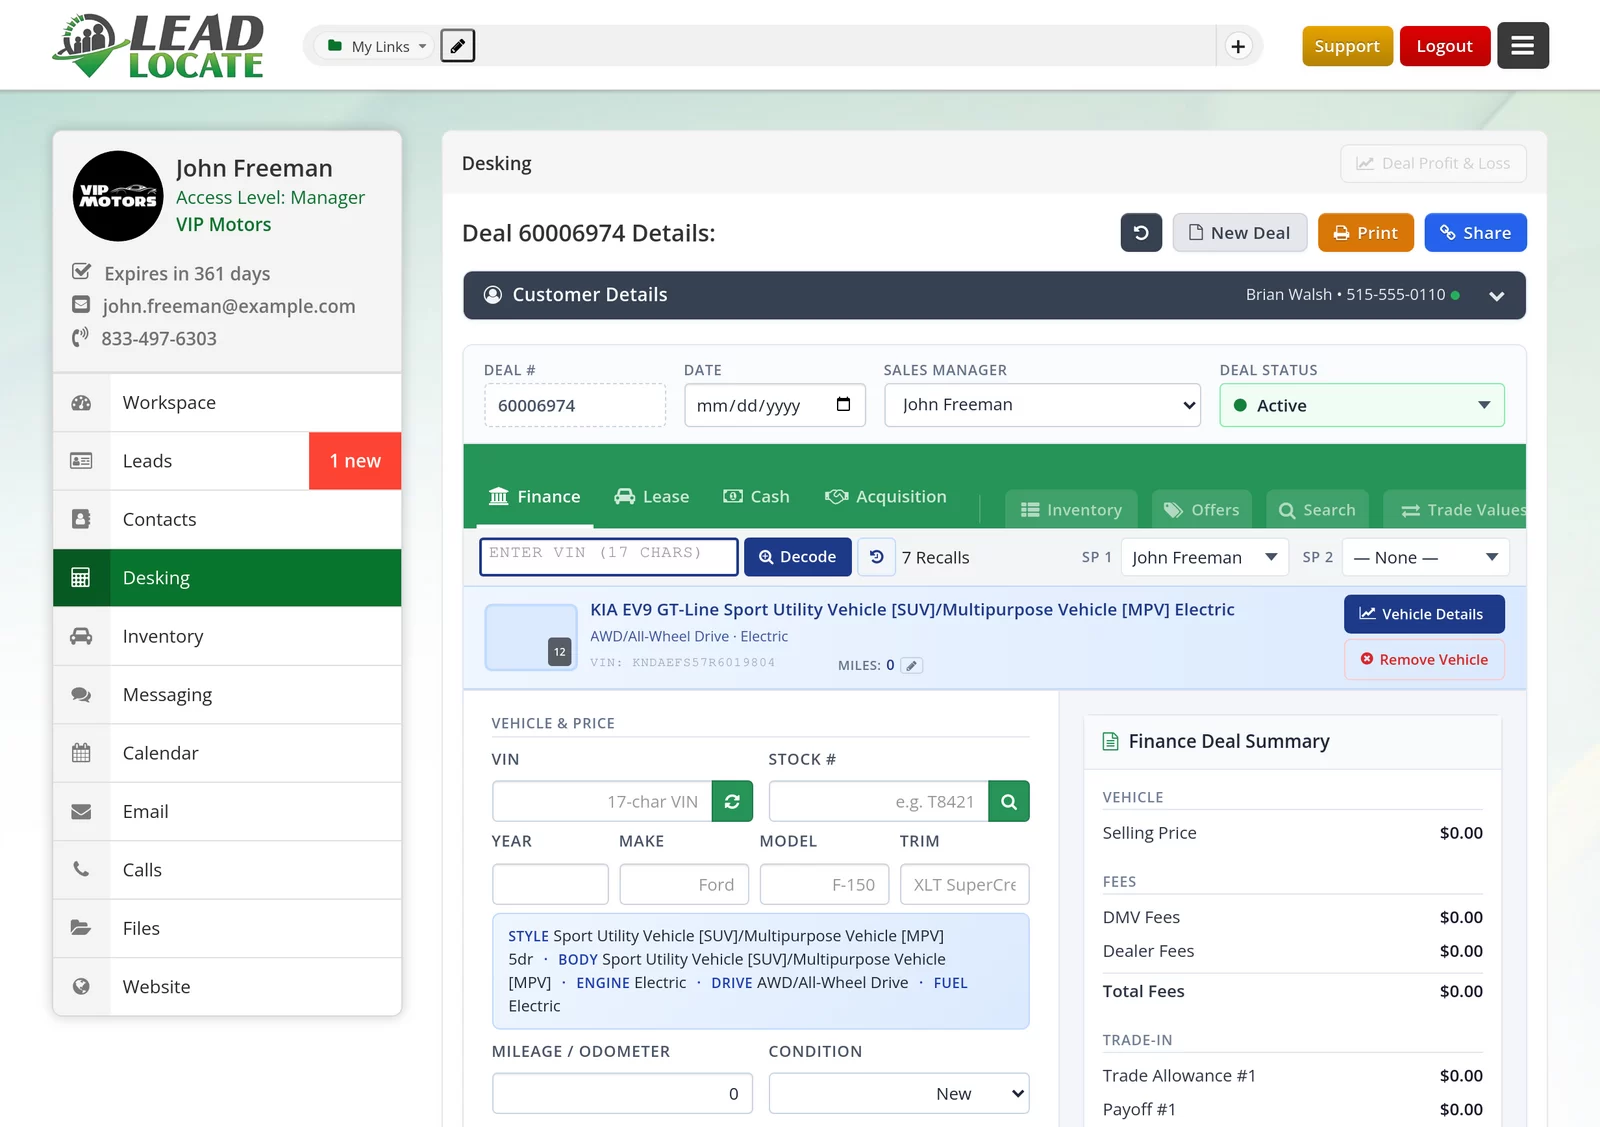Click the 17-char VIN input field

point(602,801)
